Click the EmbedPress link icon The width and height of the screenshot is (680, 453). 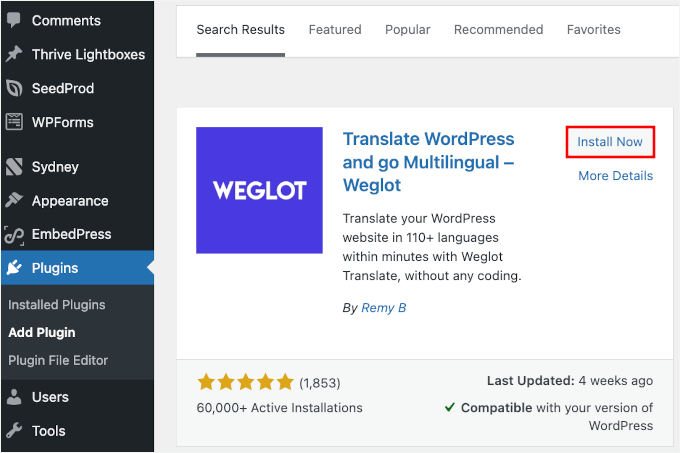pyautogui.click(x=14, y=235)
